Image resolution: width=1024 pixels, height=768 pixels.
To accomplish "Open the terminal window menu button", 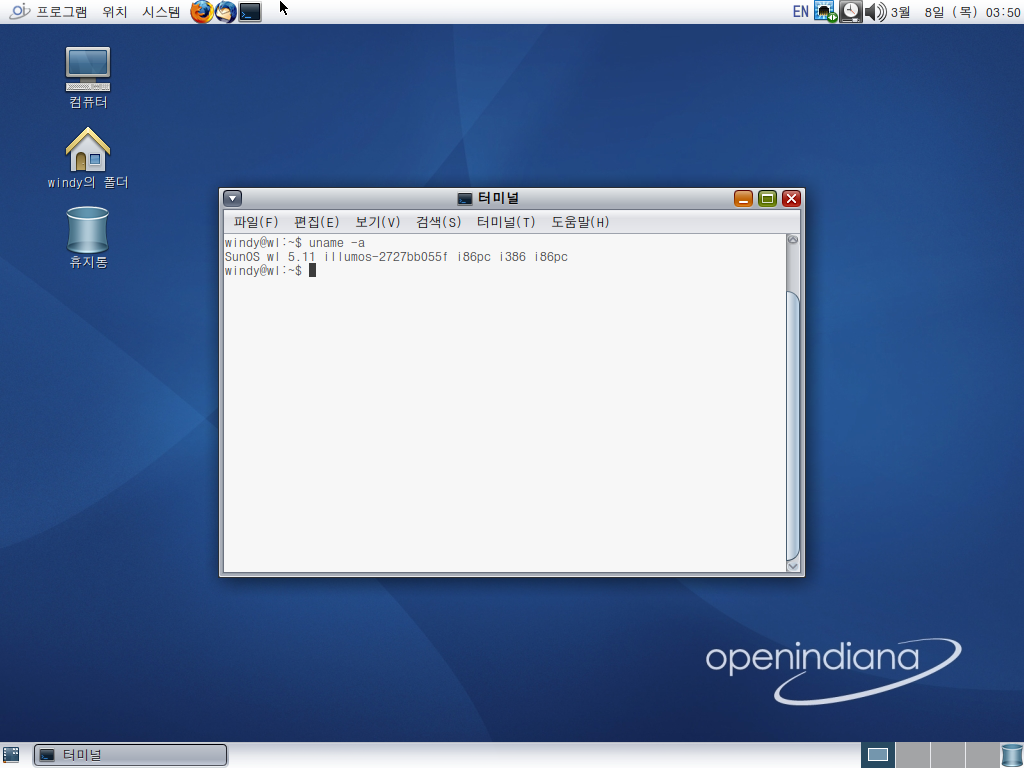I will 232,199.
